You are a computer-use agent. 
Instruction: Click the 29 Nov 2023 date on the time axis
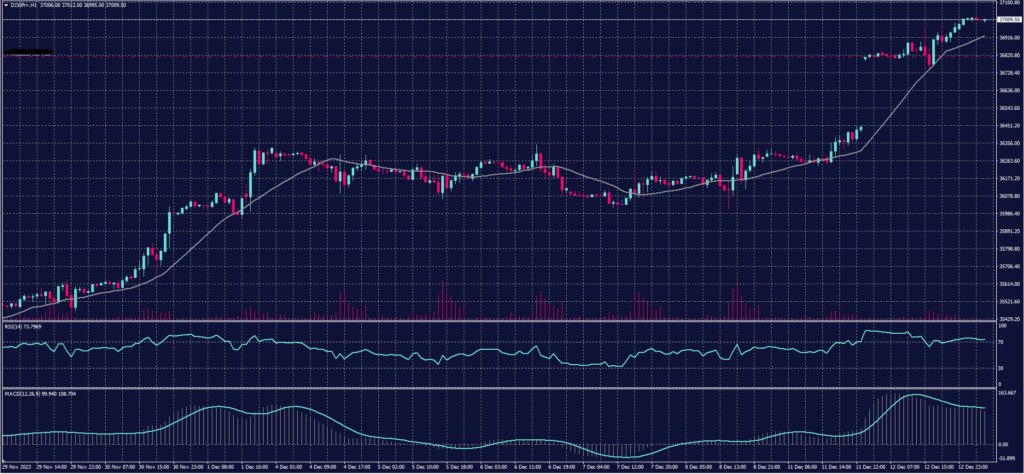pos(15,467)
